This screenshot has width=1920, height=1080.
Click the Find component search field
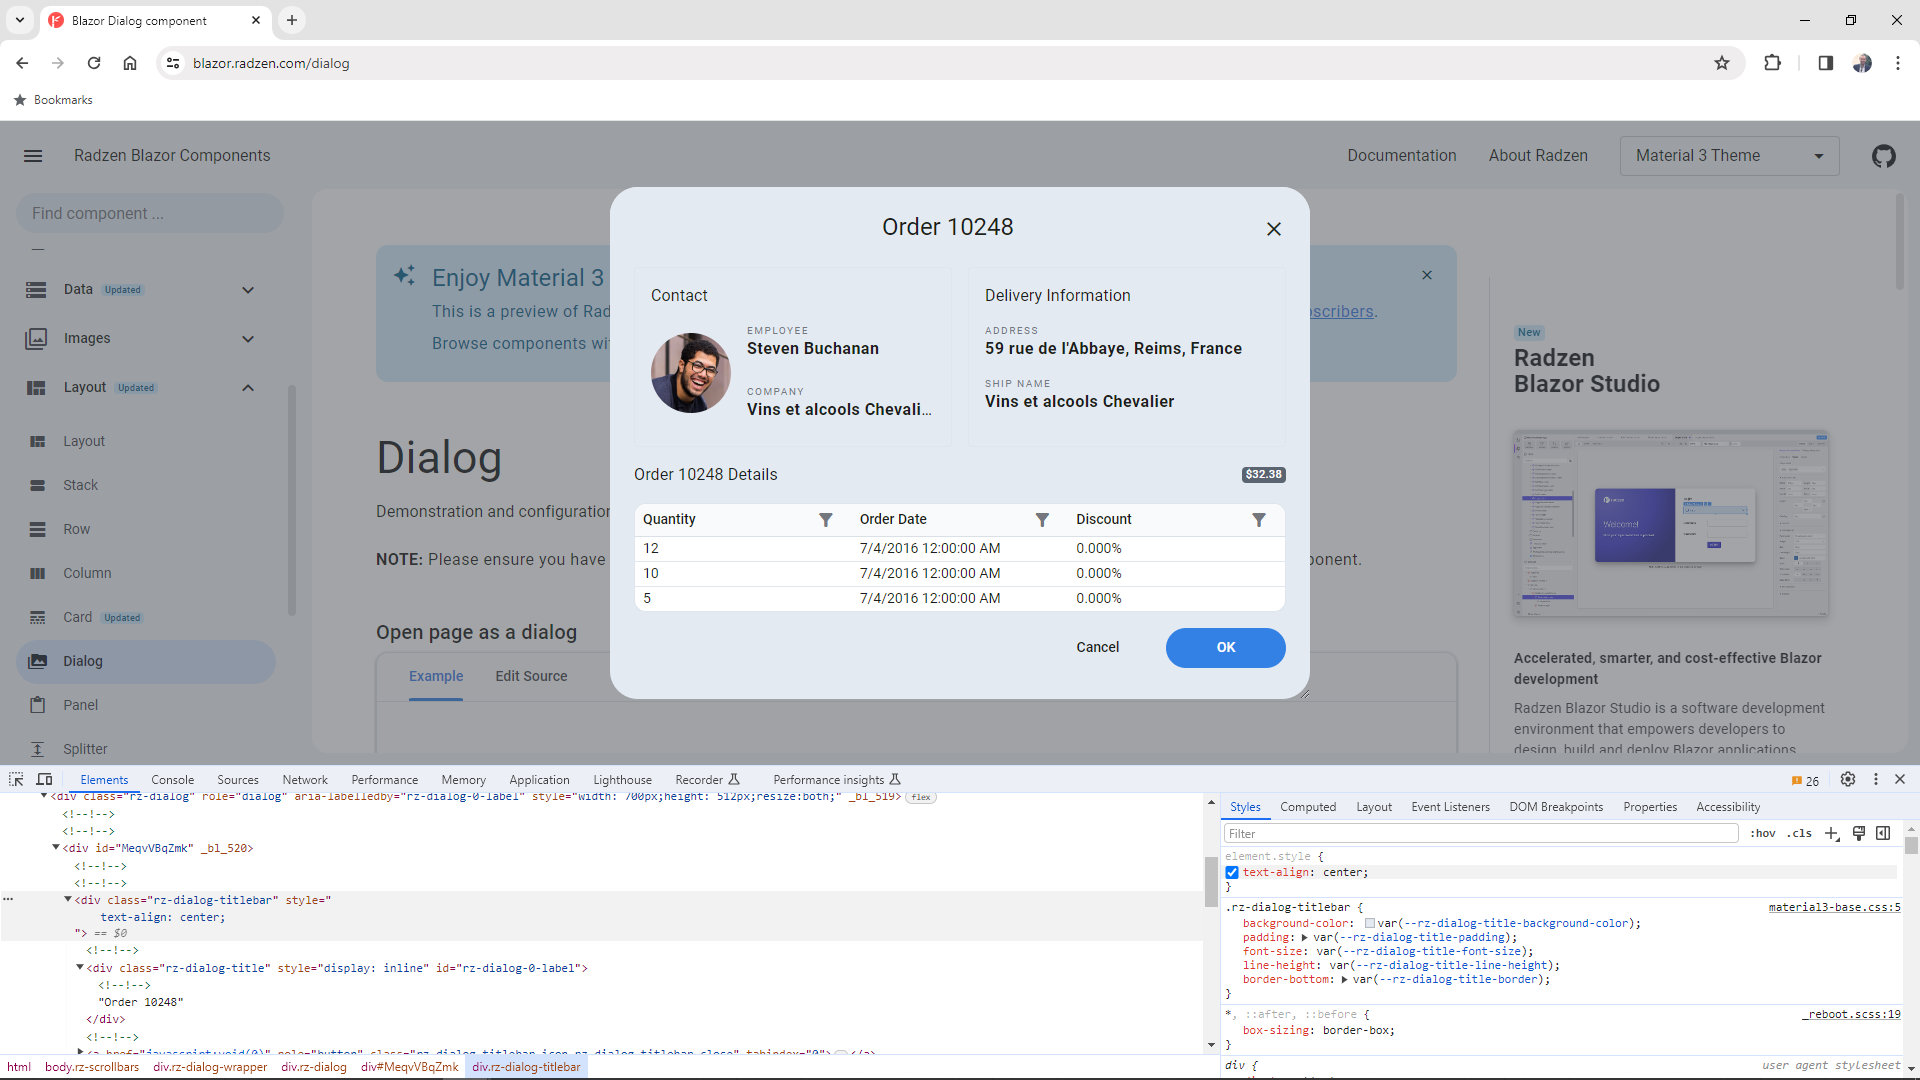(x=150, y=214)
